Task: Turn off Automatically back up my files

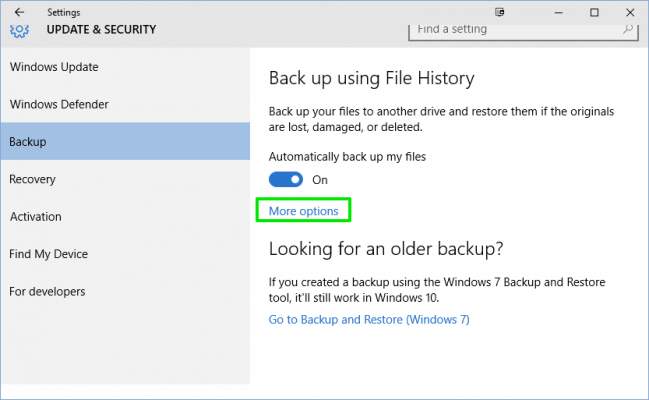Action: point(286,179)
